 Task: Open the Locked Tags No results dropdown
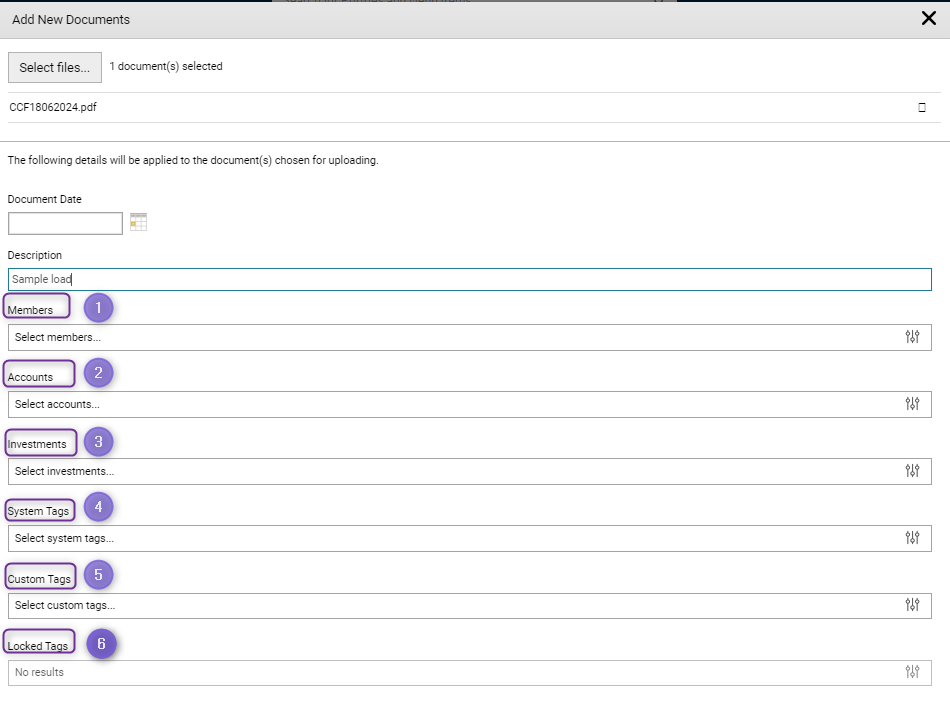point(470,672)
